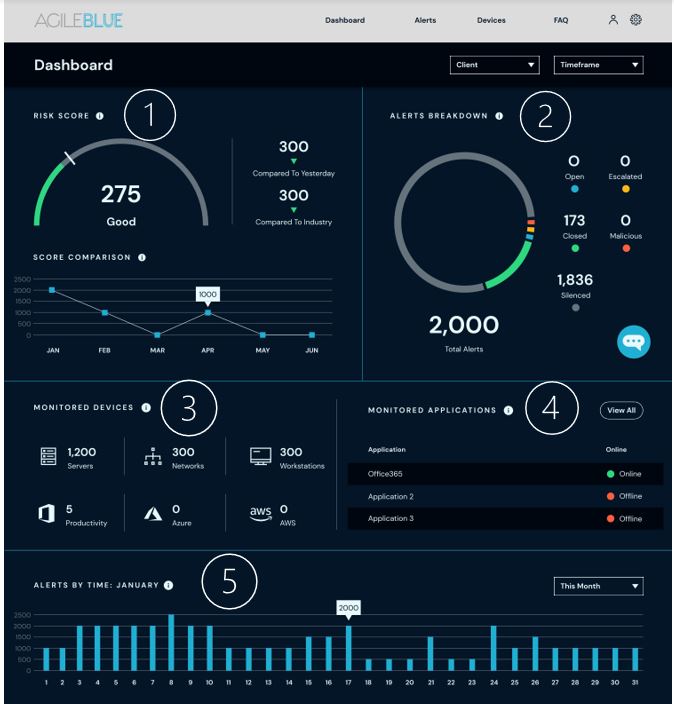Click the Risk Score info icon

100,116
